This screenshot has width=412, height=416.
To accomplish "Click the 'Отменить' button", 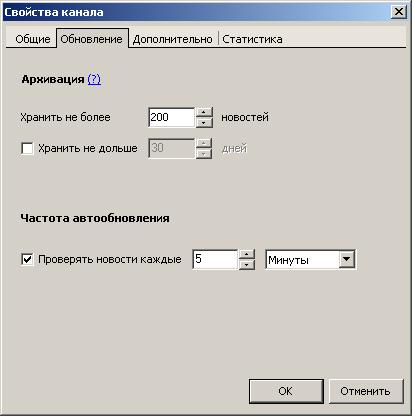I will [x=366, y=391].
